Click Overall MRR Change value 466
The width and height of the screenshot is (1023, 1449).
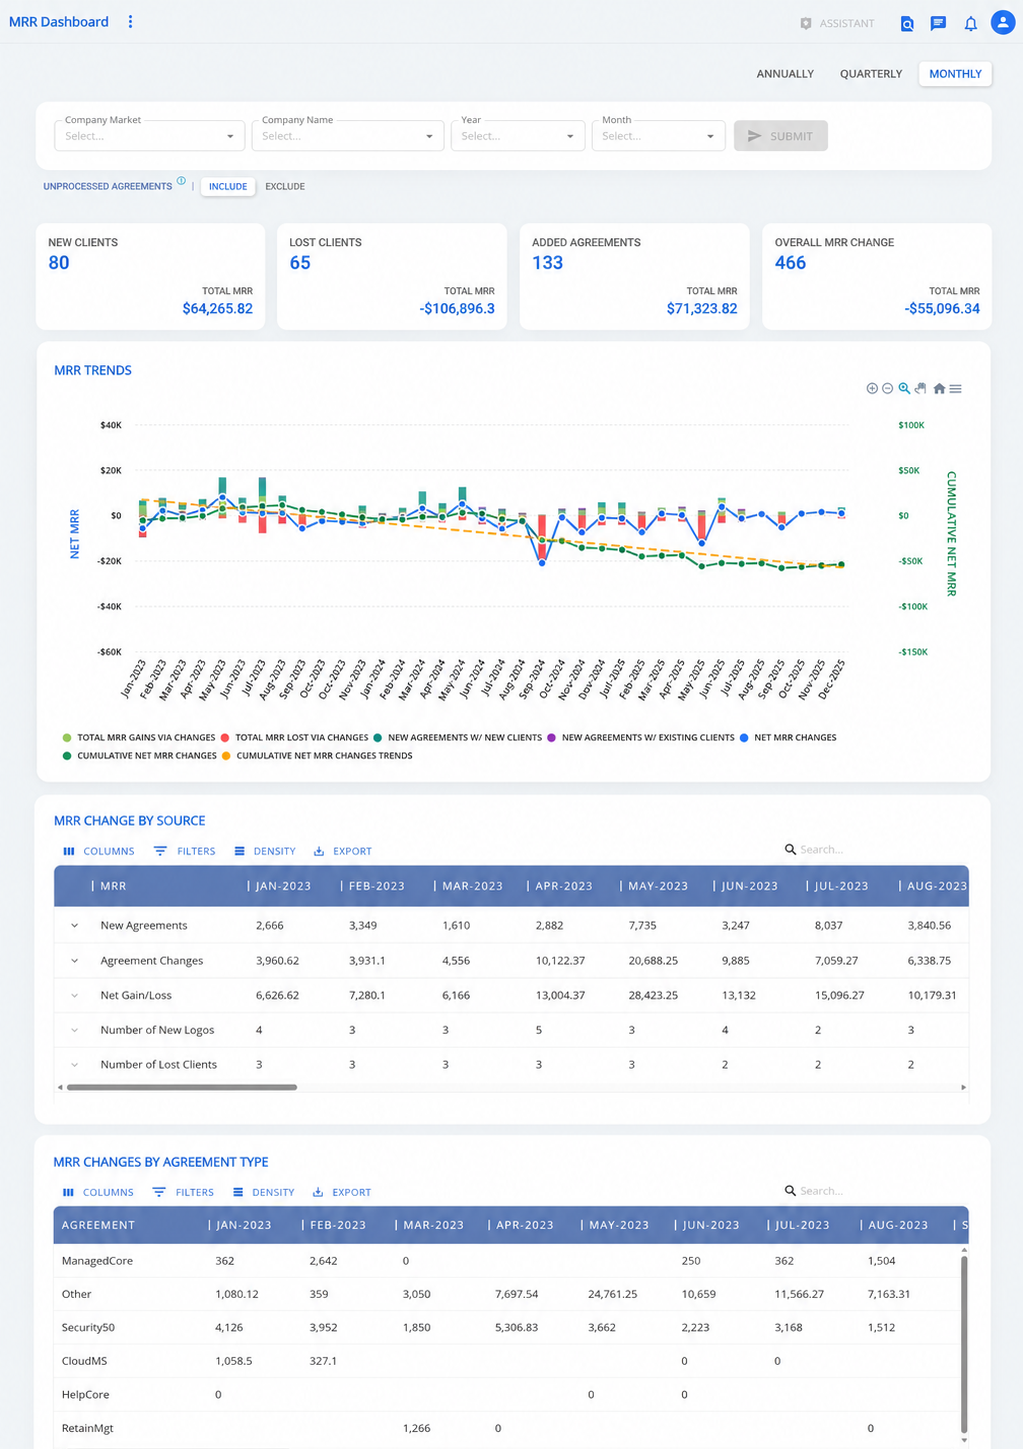coord(790,263)
